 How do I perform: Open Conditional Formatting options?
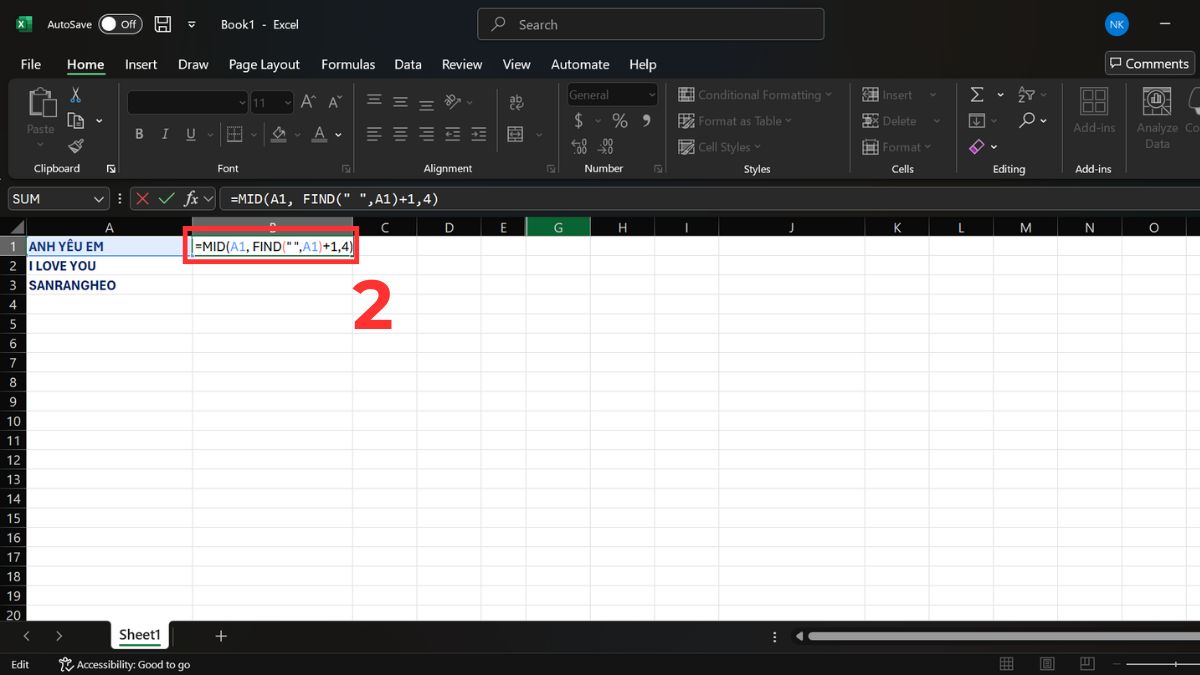click(x=755, y=94)
